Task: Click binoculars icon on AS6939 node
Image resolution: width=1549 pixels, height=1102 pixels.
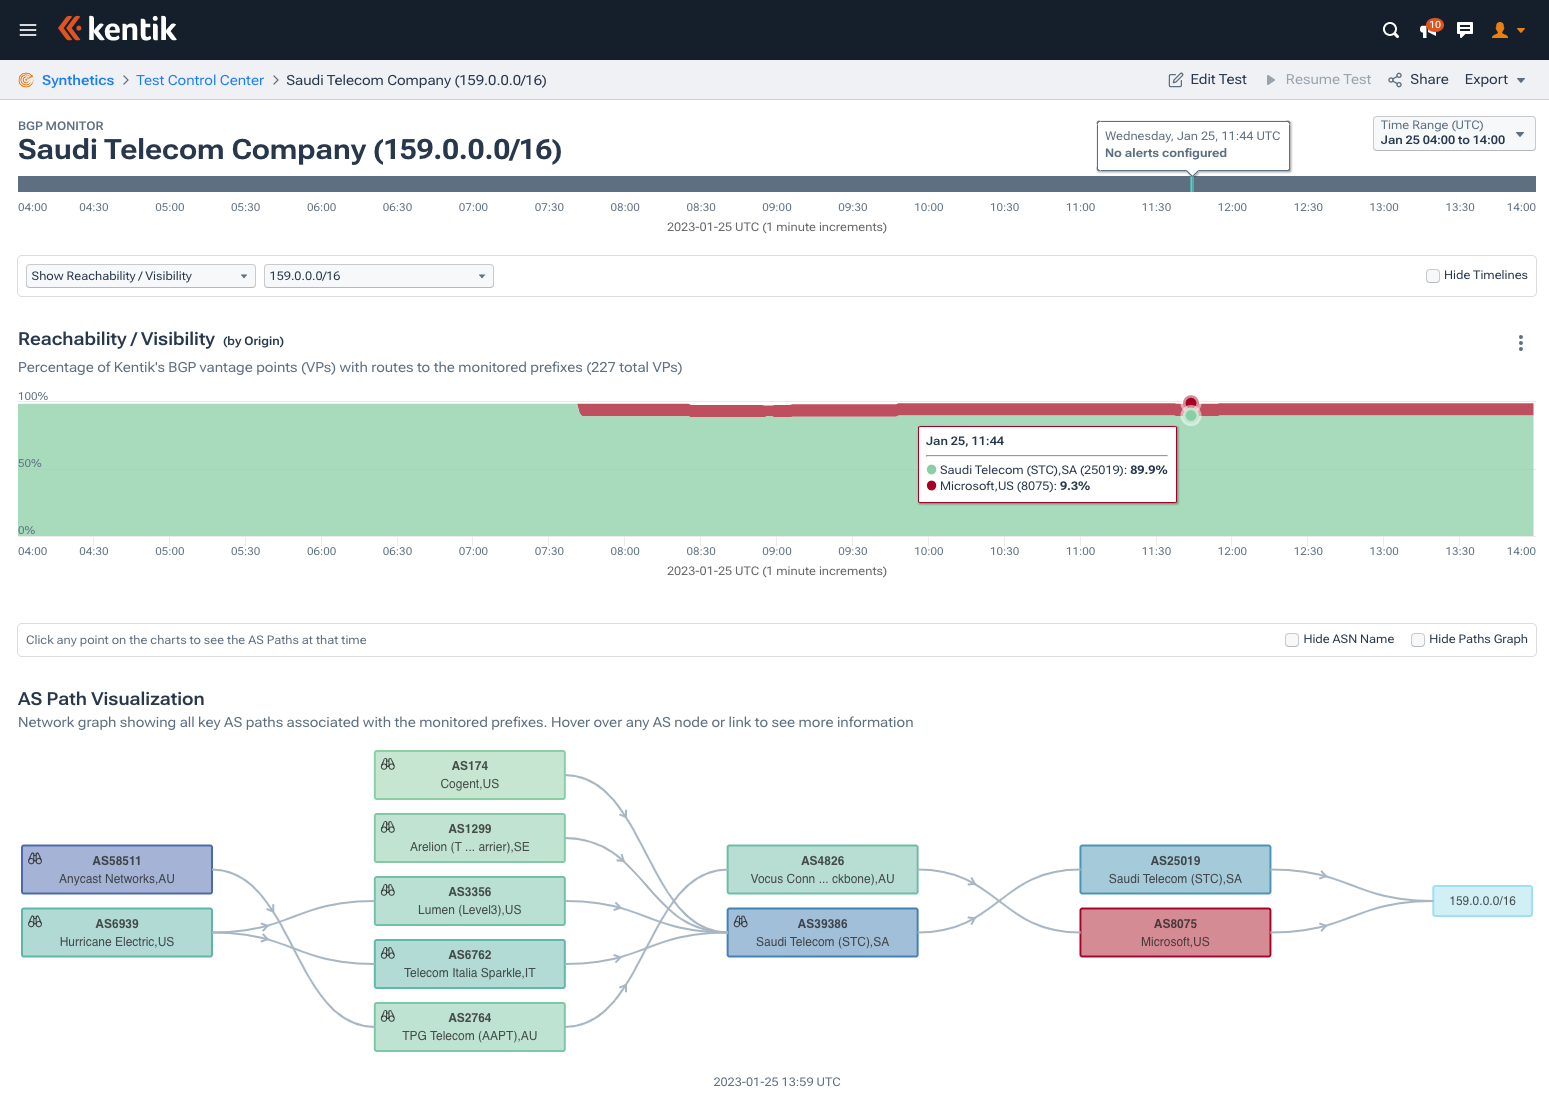Action: tap(35, 922)
